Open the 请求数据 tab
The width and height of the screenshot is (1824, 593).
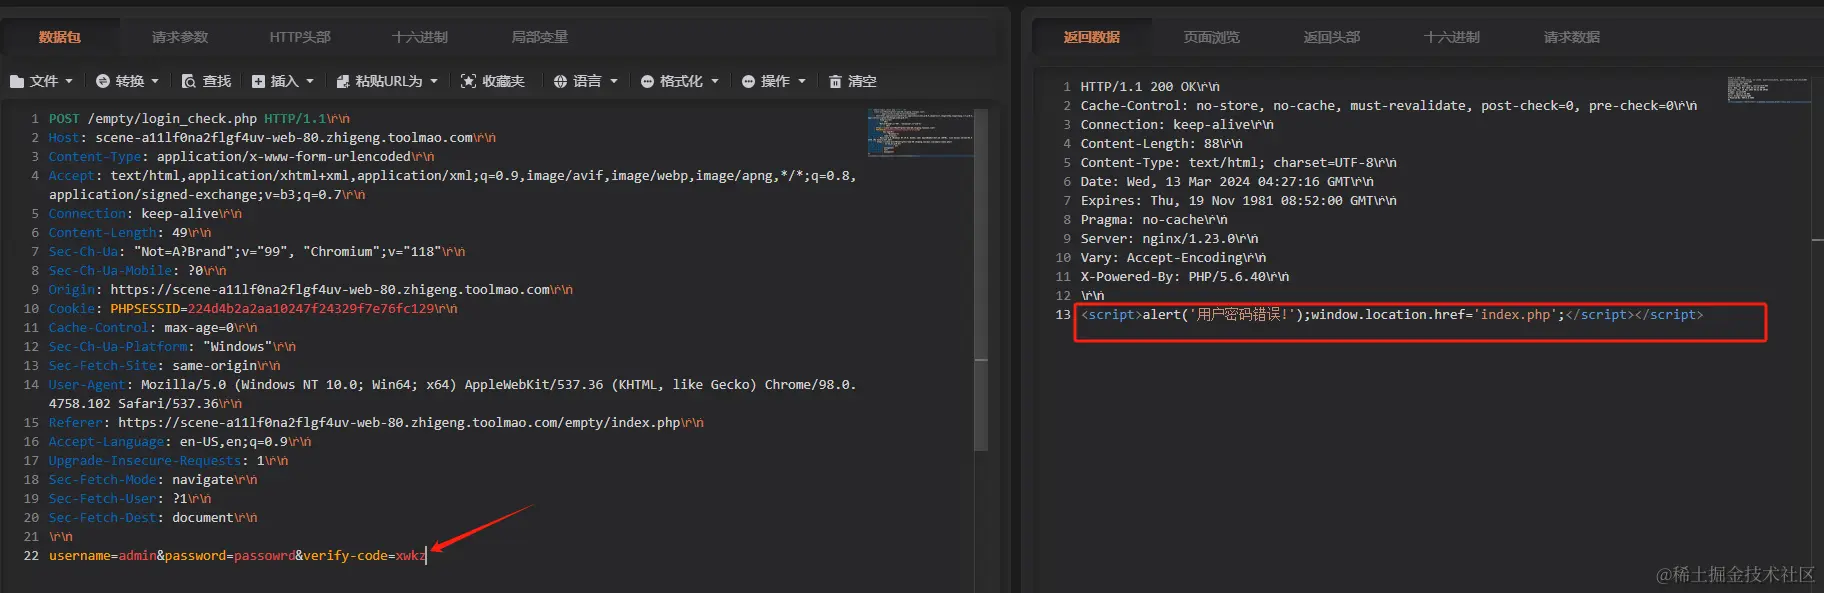[x=1572, y=37]
